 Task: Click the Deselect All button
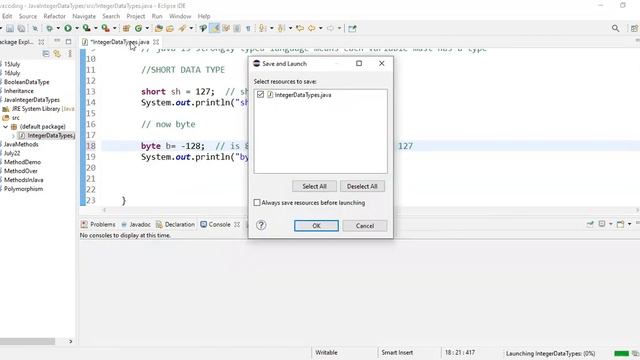[362, 186]
